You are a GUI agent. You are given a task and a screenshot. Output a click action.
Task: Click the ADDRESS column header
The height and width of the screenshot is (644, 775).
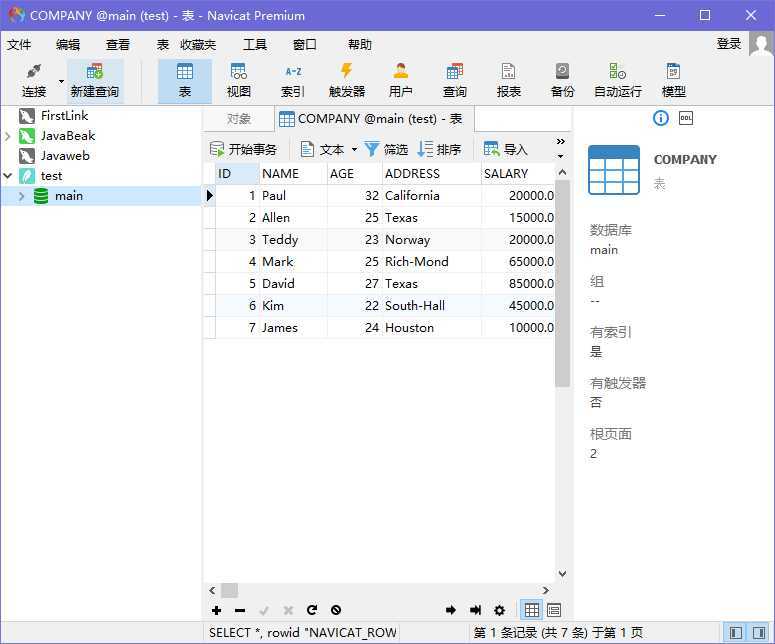pos(432,173)
